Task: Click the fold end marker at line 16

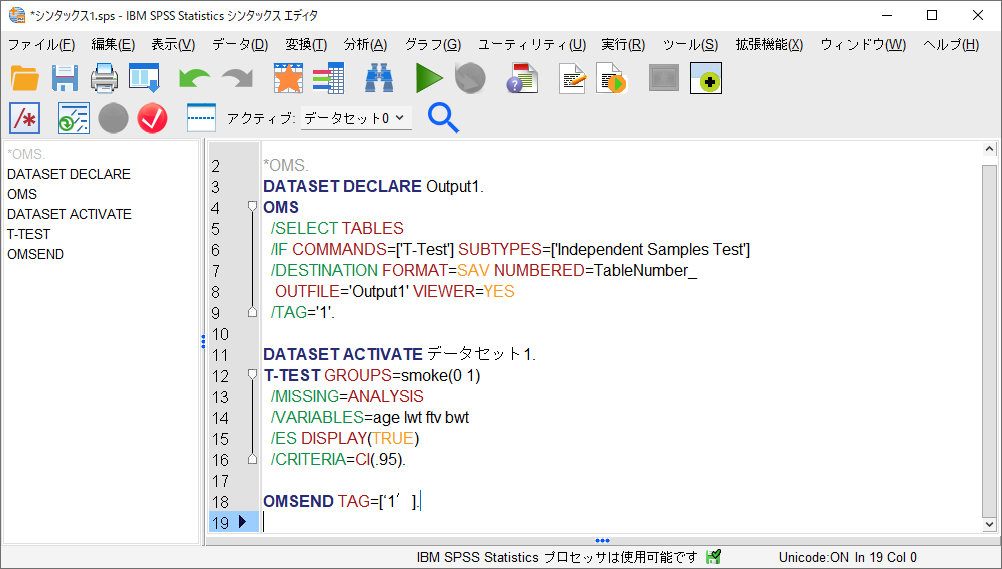Action: 252,459
